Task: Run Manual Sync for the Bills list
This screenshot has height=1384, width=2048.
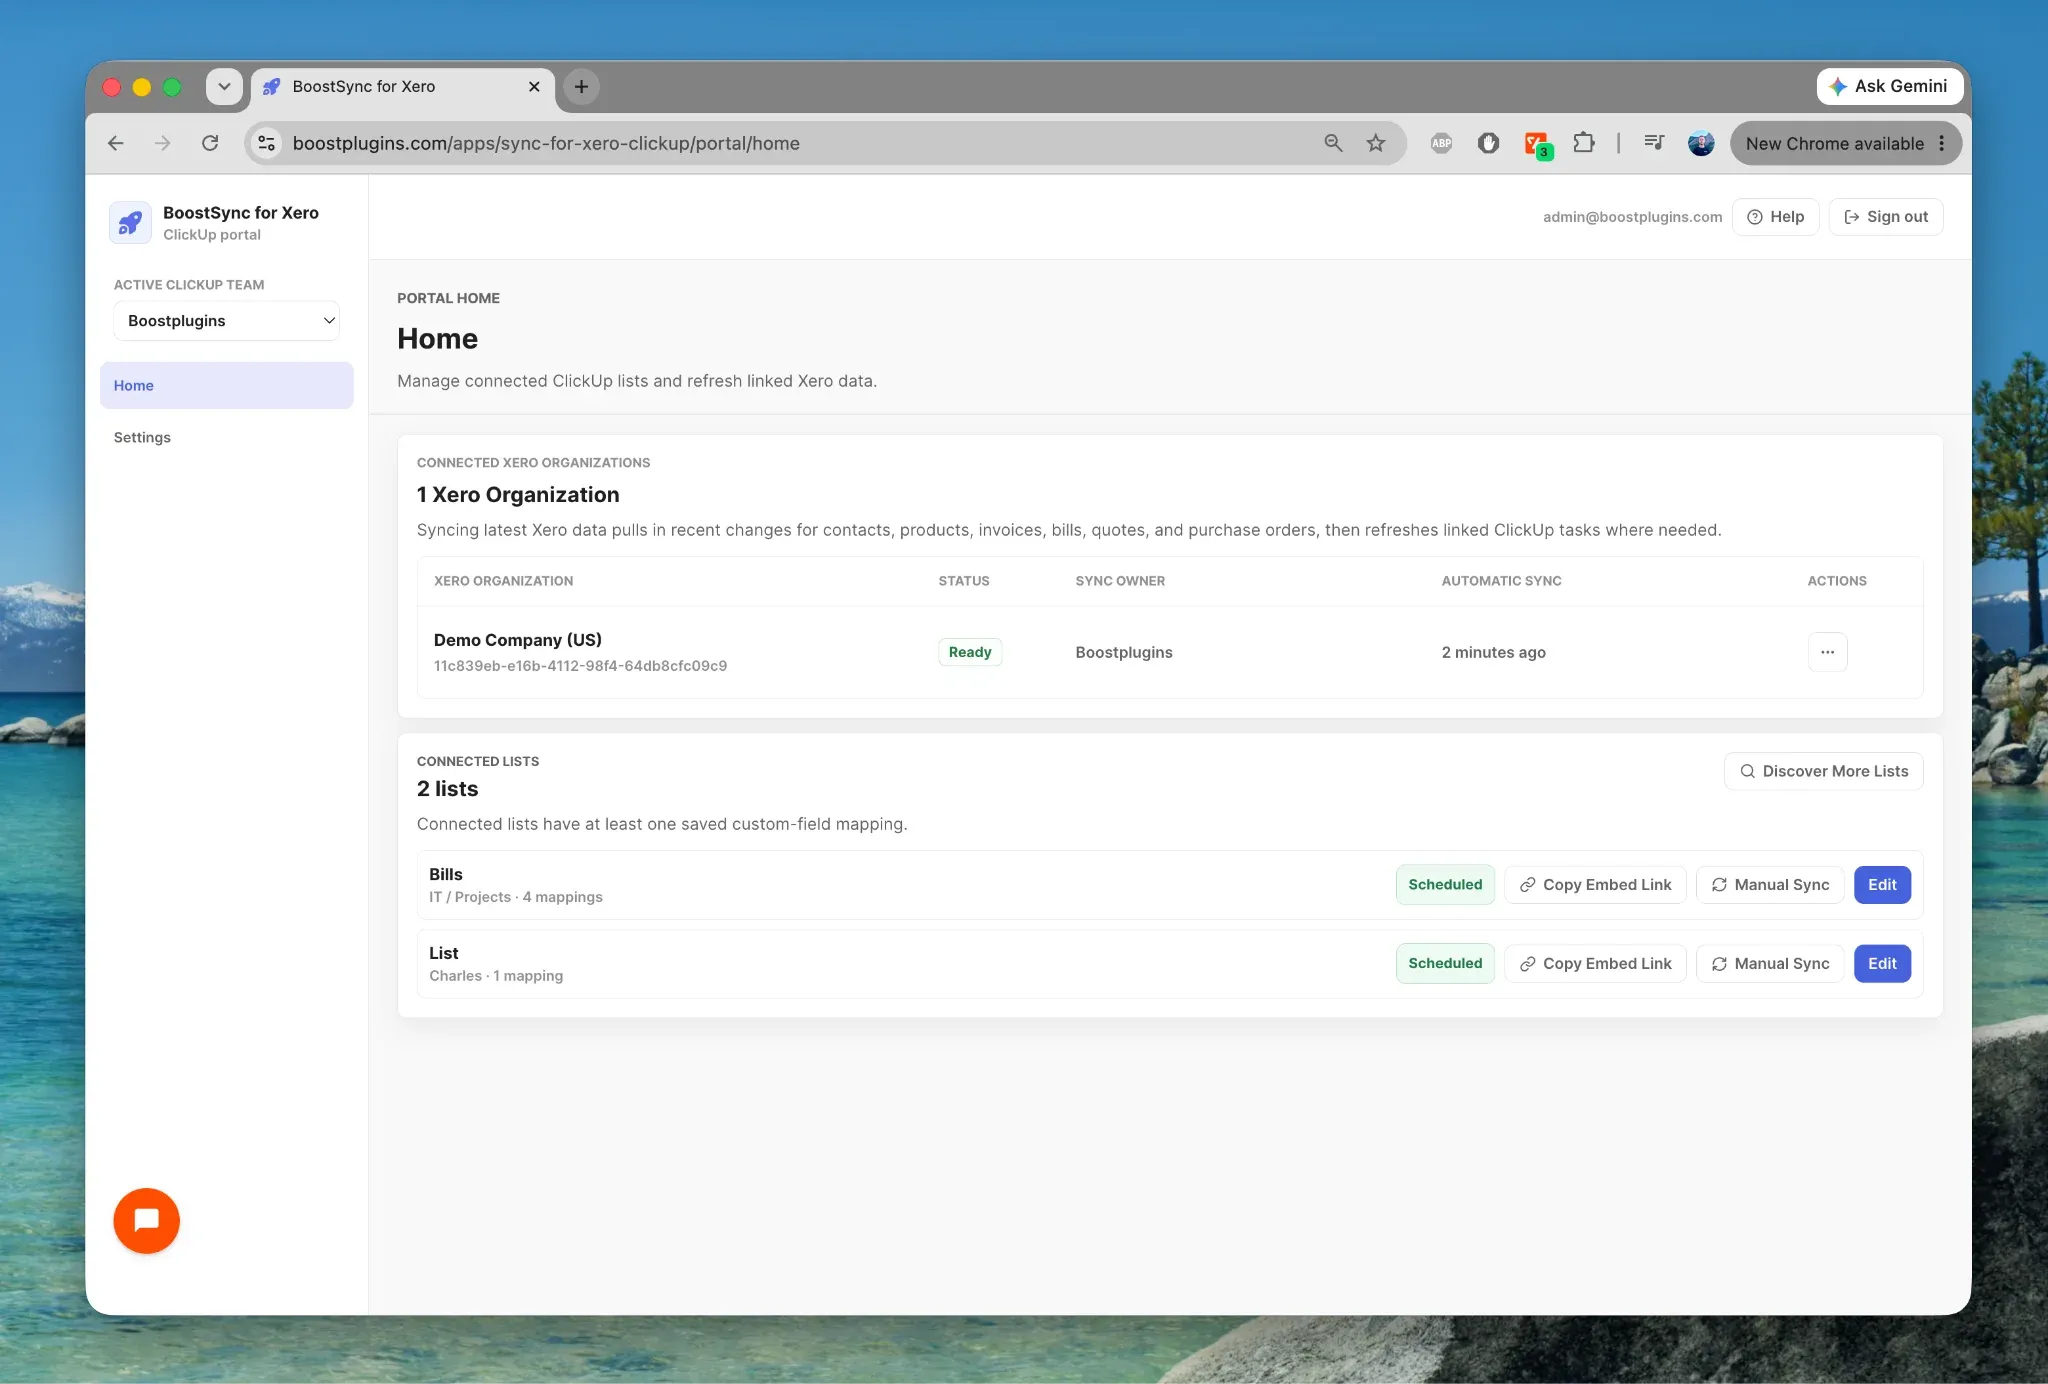Action: 1770,885
